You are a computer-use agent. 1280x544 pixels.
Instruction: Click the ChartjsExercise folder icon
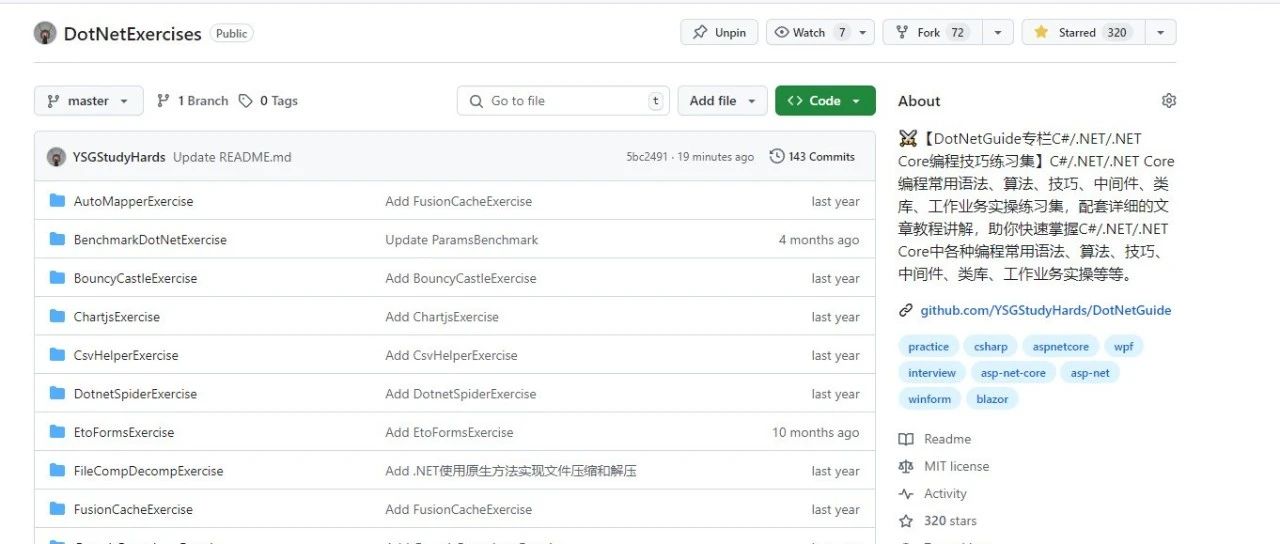pyautogui.click(x=57, y=316)
